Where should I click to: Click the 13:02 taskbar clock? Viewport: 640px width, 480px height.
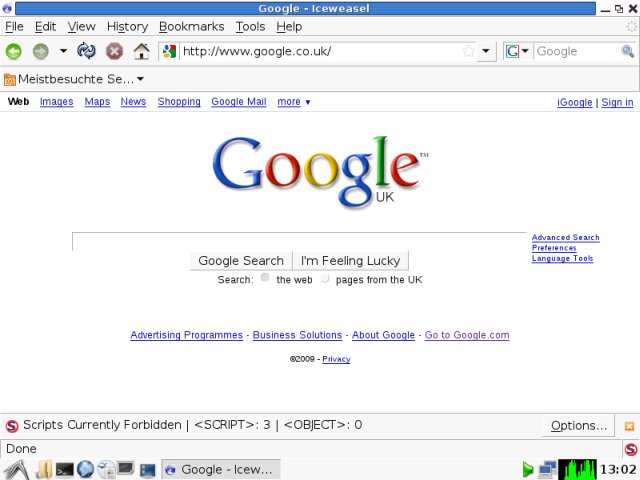pos(618,470)
